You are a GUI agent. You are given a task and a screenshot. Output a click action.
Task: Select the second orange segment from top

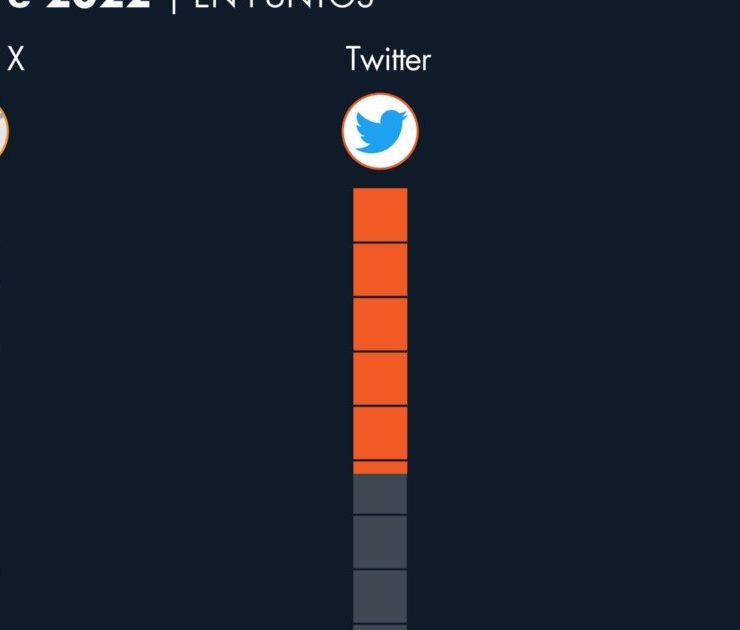click(x=380, y=270)
